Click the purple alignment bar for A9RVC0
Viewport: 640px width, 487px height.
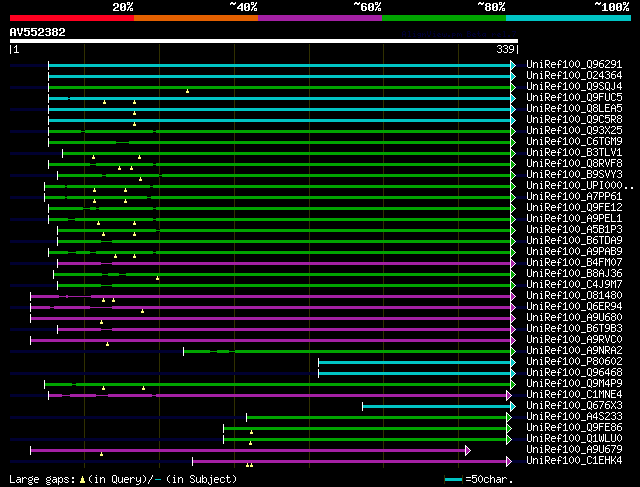(270, 340)
